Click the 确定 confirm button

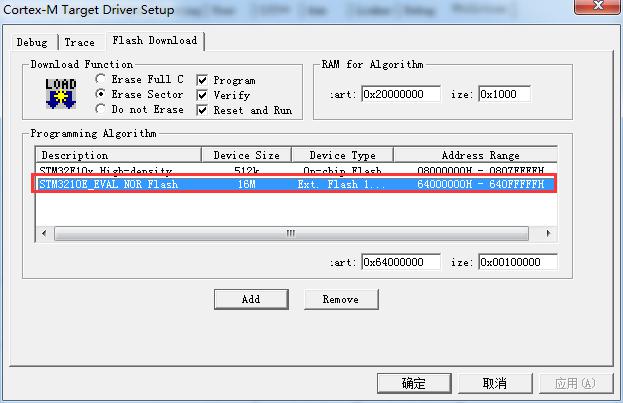tap(414, 383)
